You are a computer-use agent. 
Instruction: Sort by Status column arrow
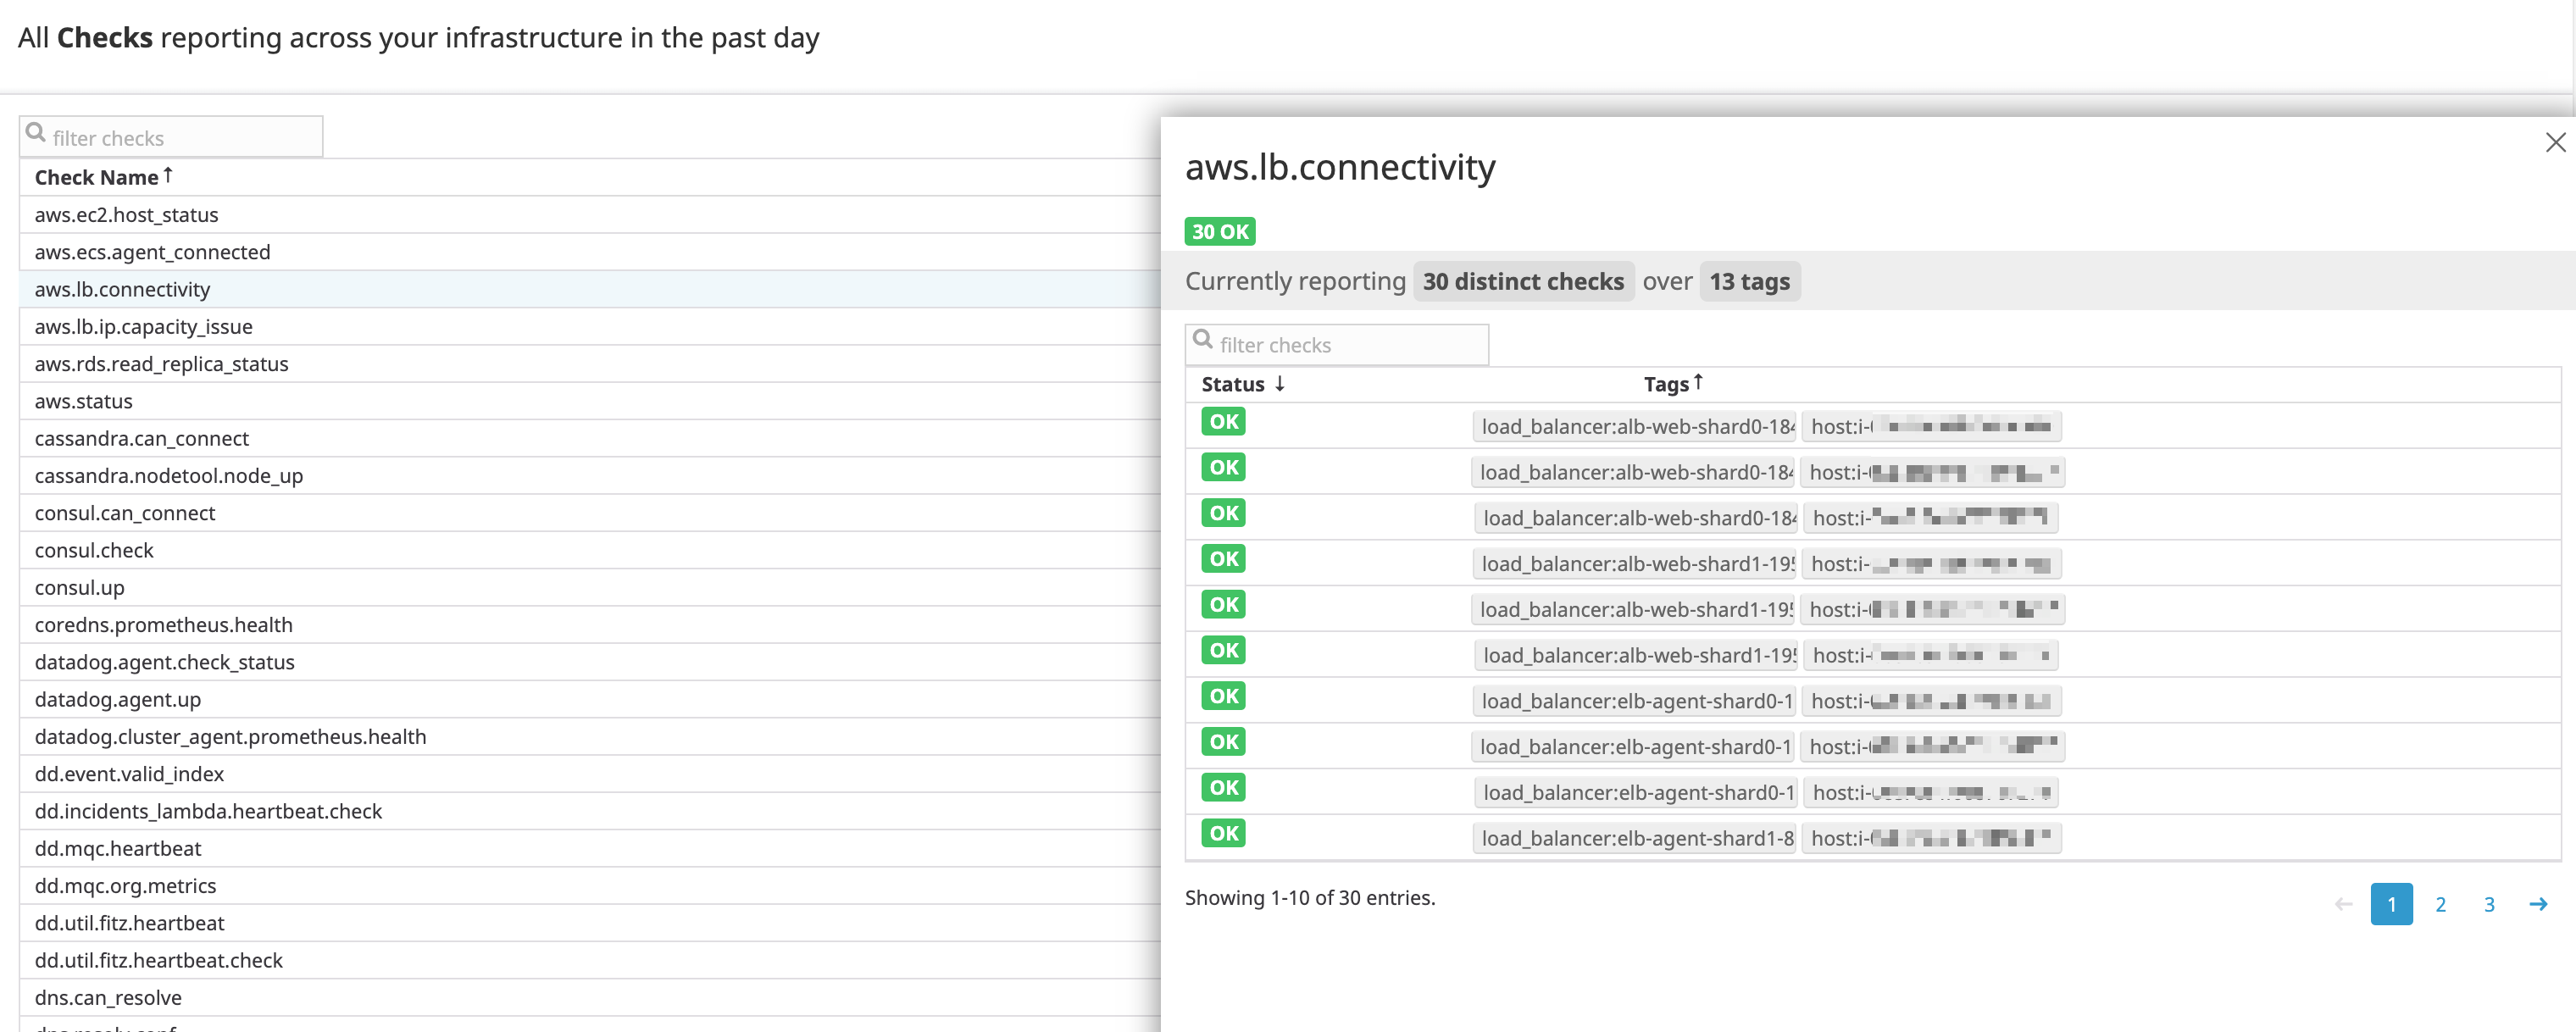pyautogui.click(x=1279, y=384)
